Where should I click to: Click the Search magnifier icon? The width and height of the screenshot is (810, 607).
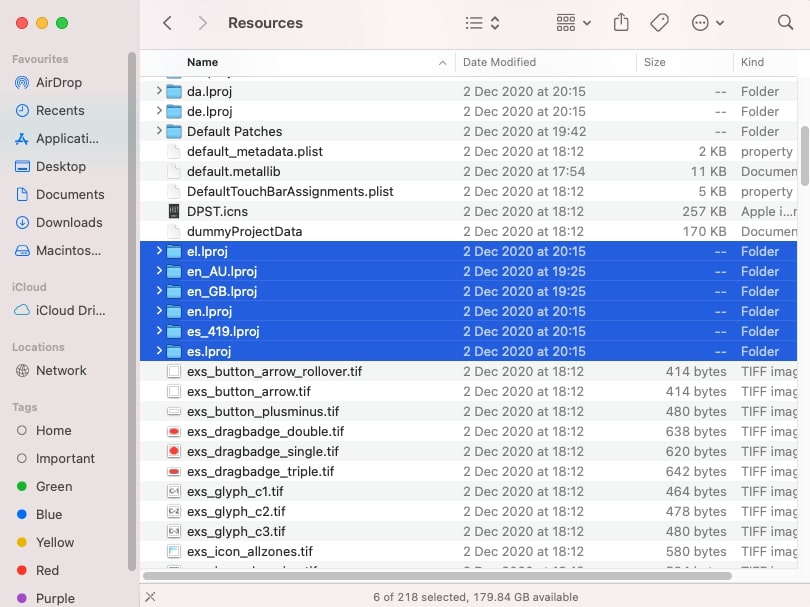(x=785, y=22)
